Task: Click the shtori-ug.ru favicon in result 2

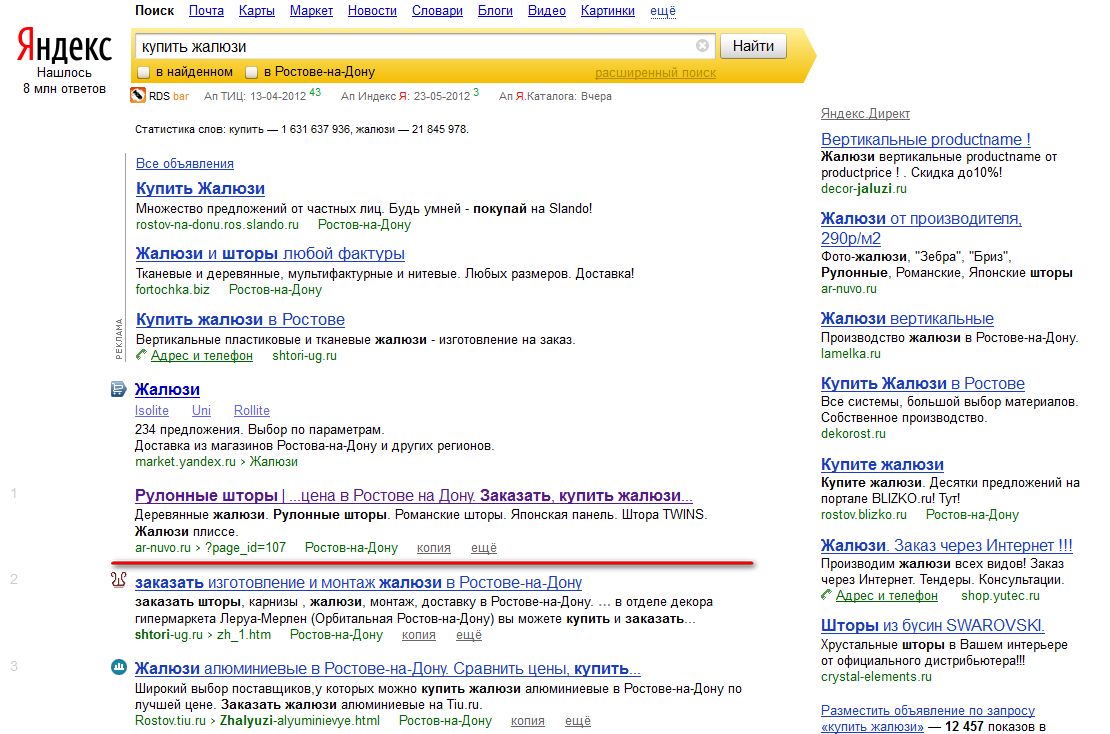Action: coord(118,580)
